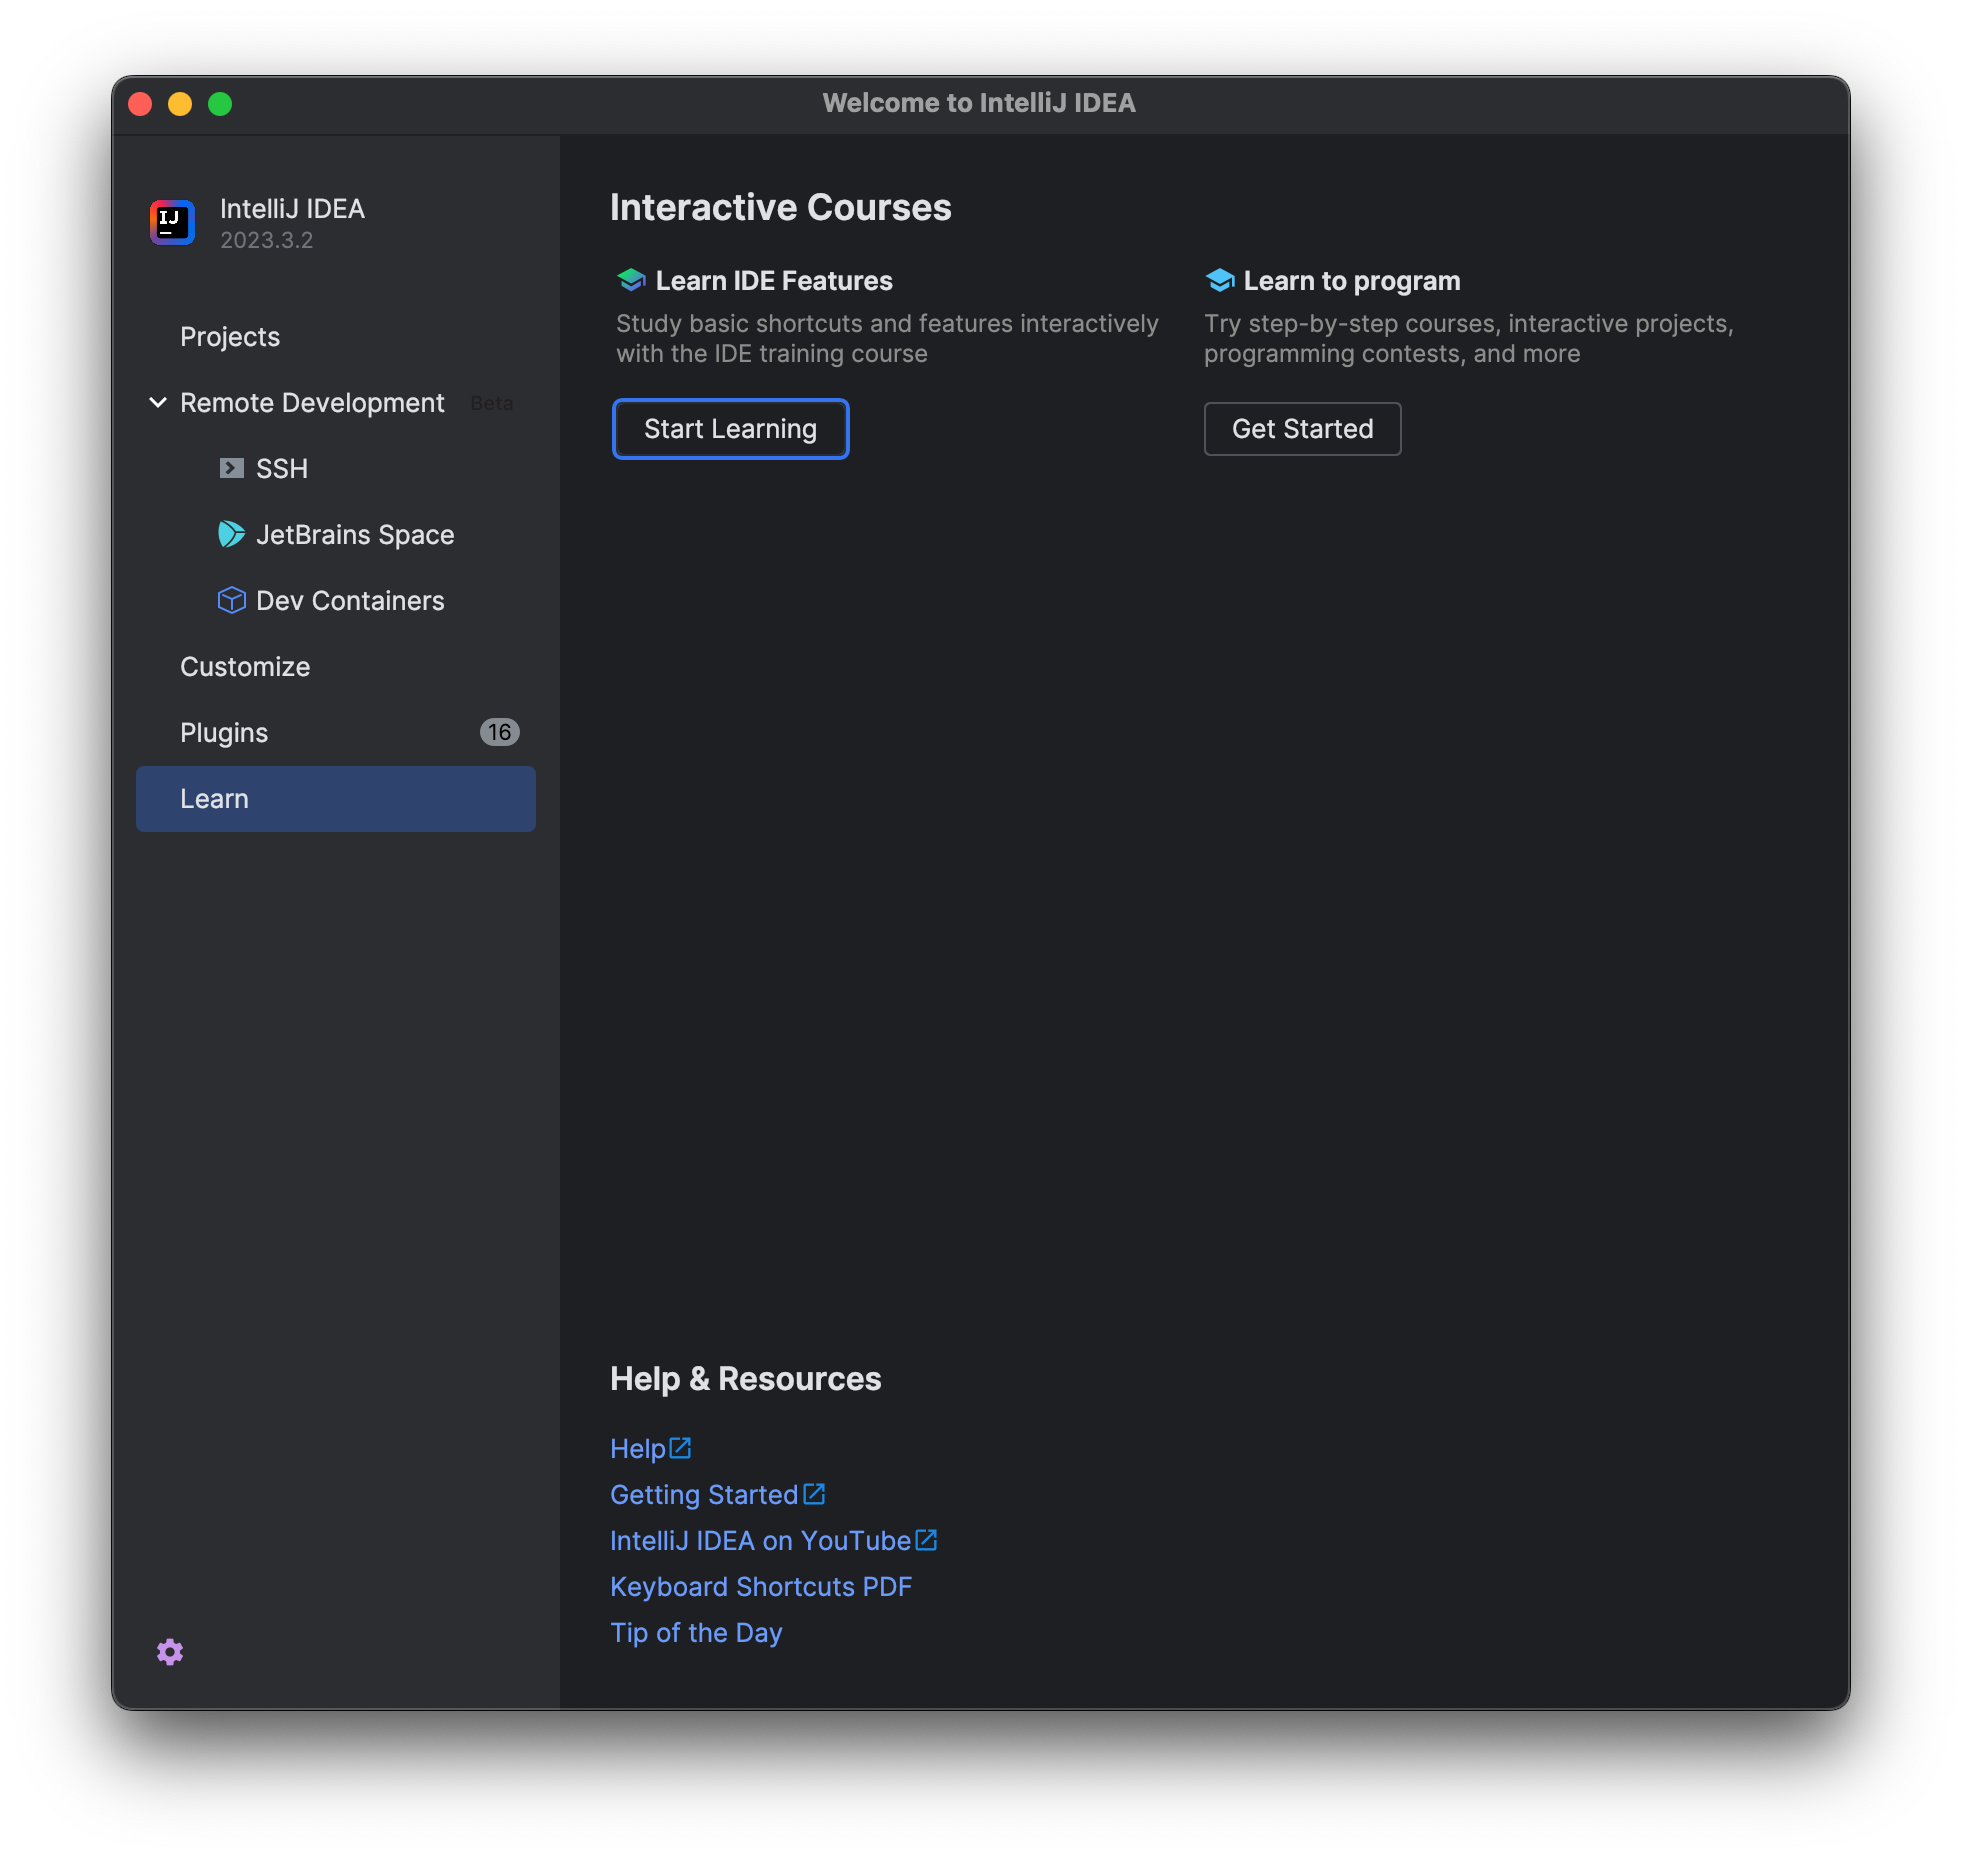Click the IntelliJ IDEA logo icon
Image resolution: width=1962 pixels, height=1858 pixels.
(172, 222)
